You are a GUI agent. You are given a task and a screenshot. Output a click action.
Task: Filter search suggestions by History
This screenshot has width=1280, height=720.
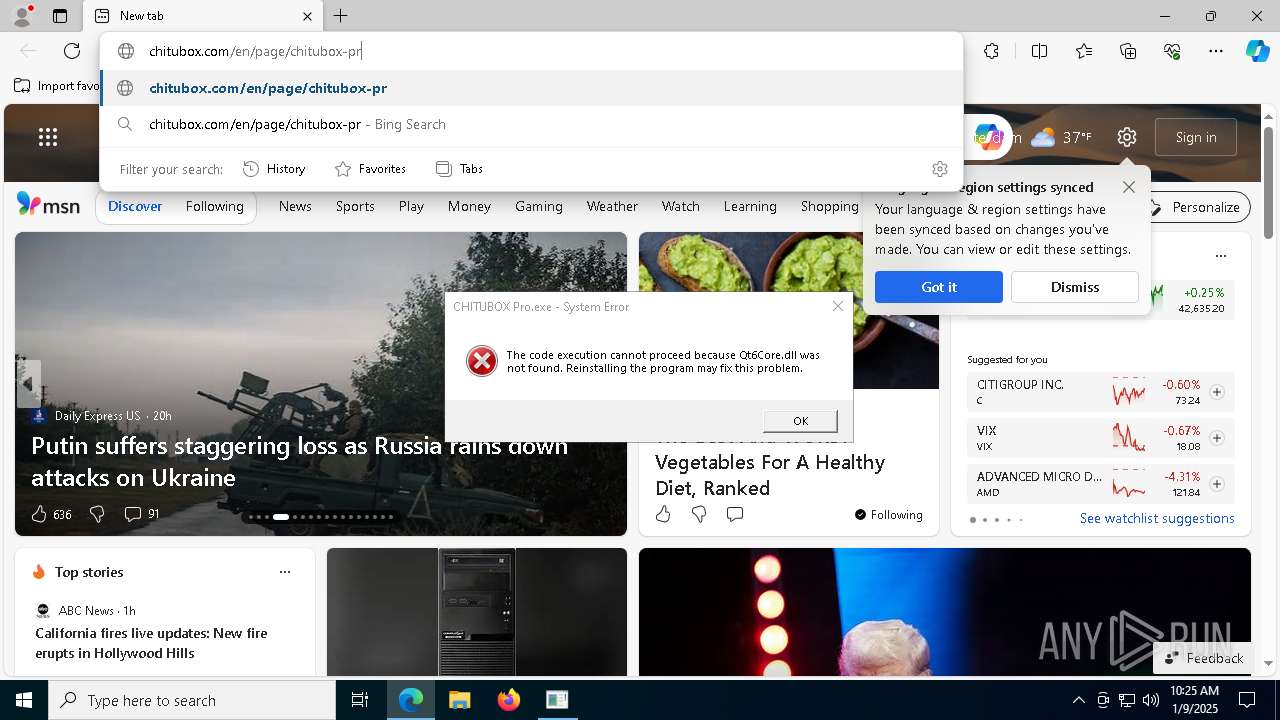point(274,169)
